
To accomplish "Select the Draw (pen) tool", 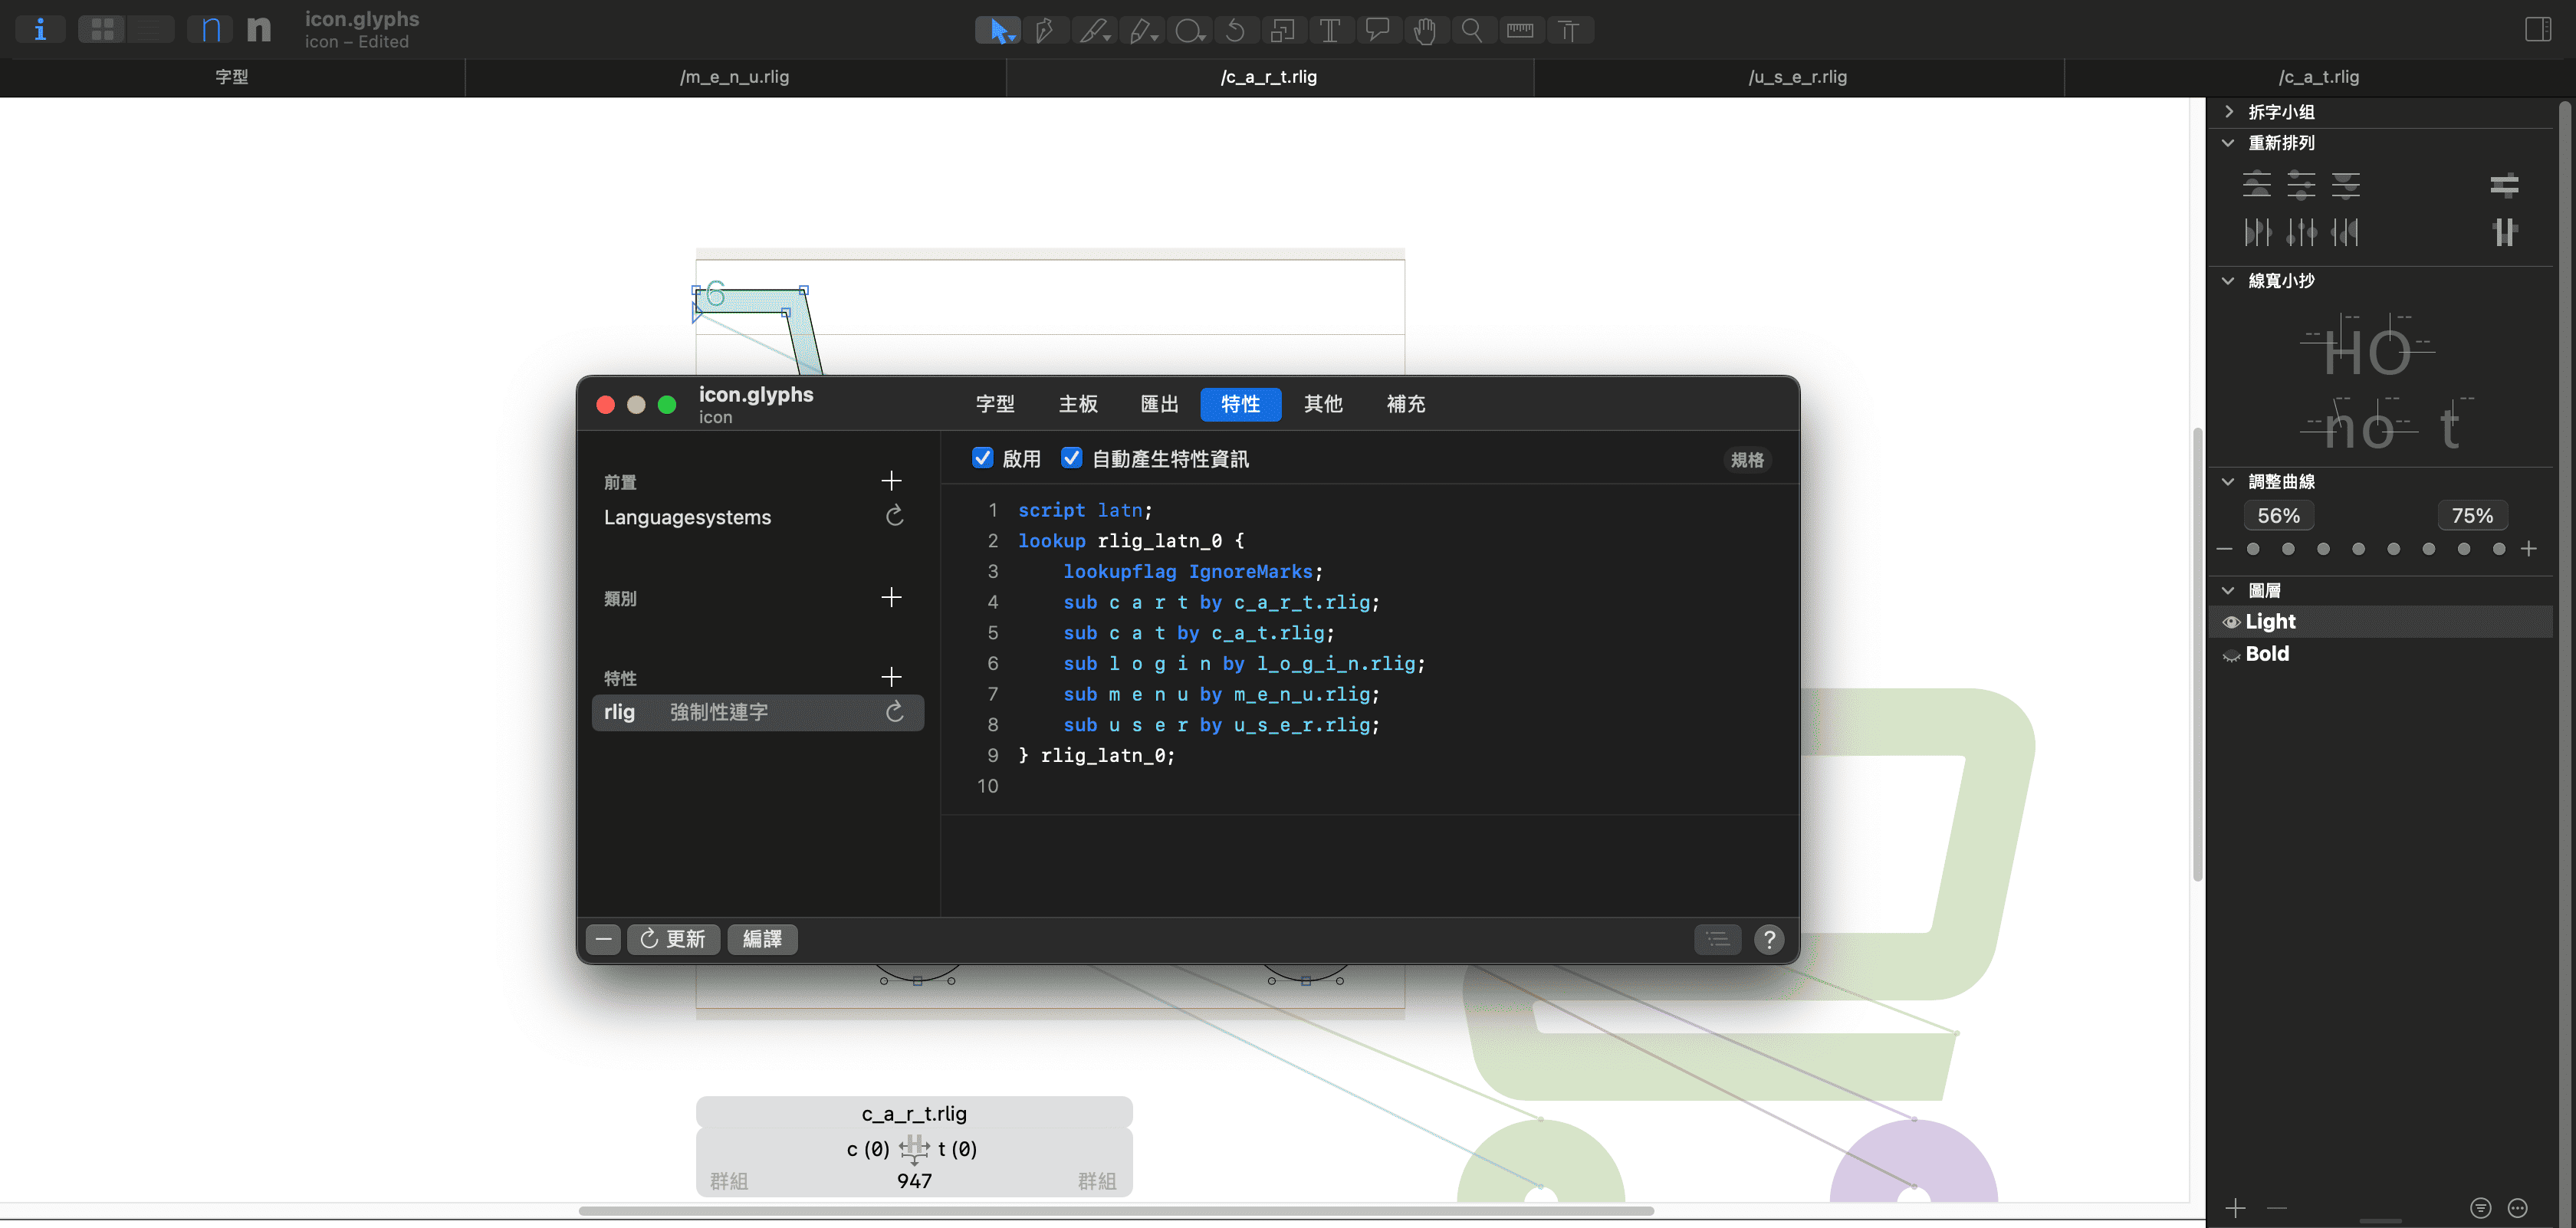I will tap(1045, 31).
